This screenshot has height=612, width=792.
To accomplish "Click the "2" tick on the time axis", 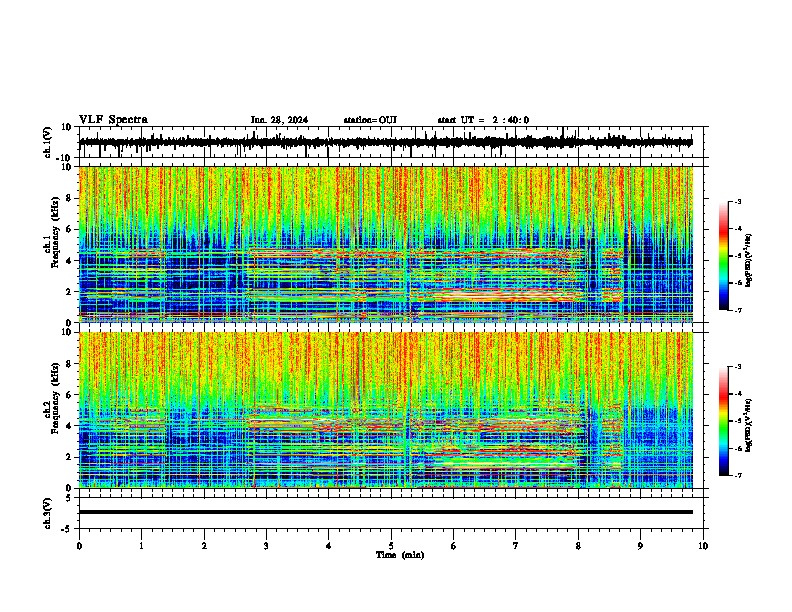I will [x=204, y=546].
